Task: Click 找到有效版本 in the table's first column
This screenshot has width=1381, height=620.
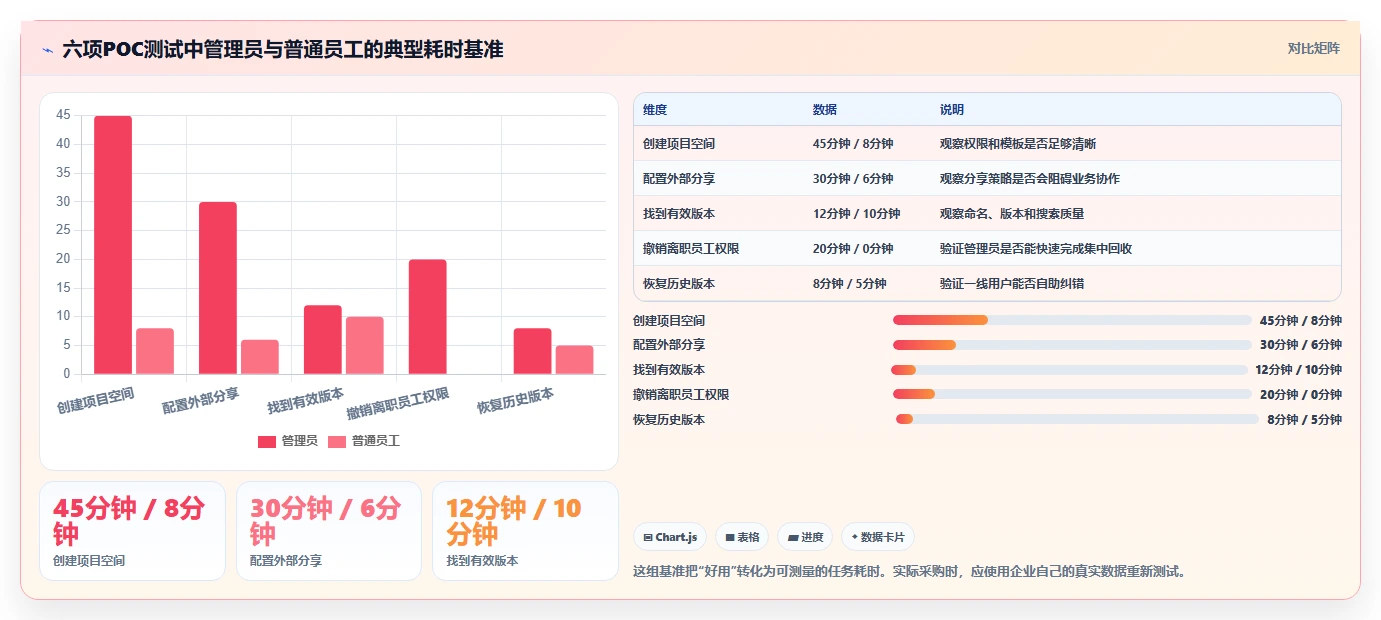Action: [x=679, y=214]
